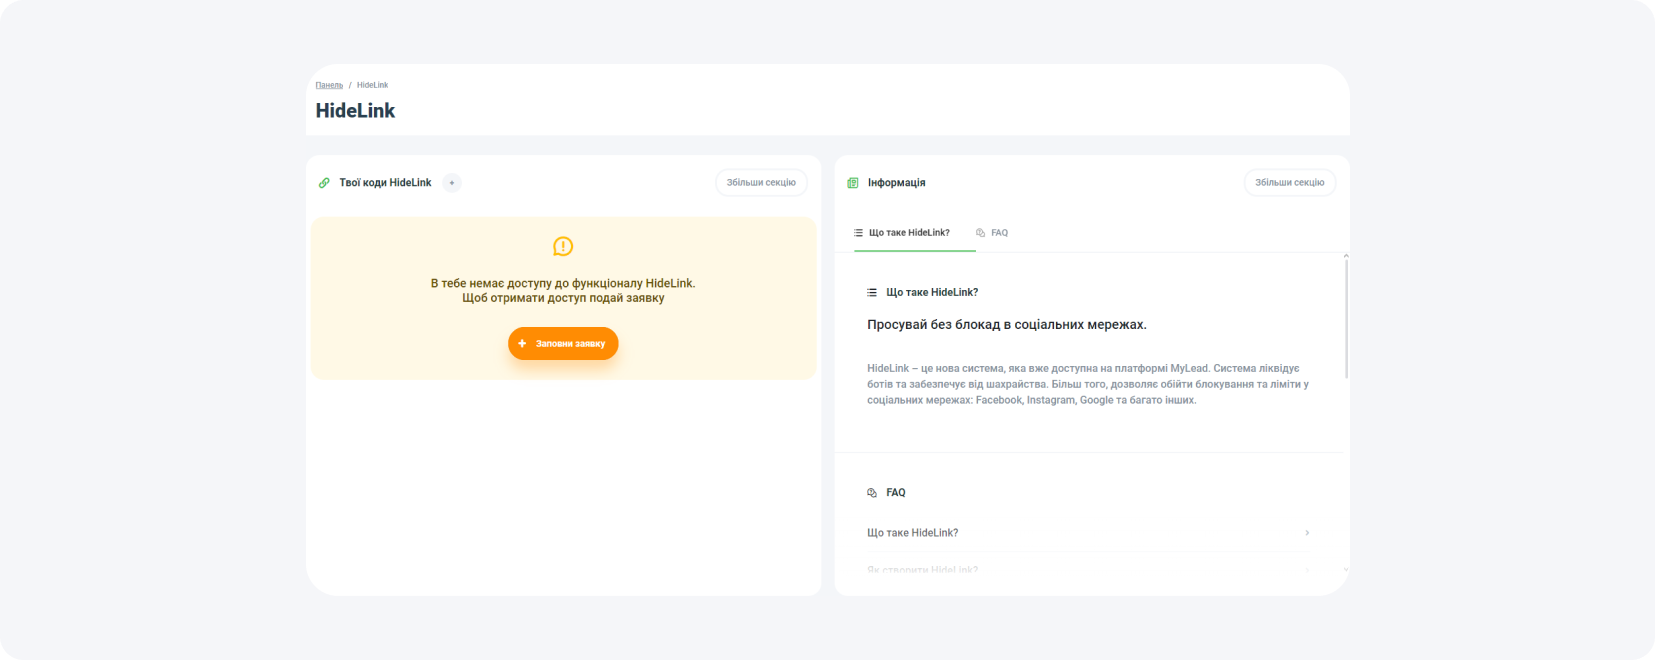Click the chat bubbles icon in FAQ tab
Screen dimensions: 1655x660
(981, 233)
